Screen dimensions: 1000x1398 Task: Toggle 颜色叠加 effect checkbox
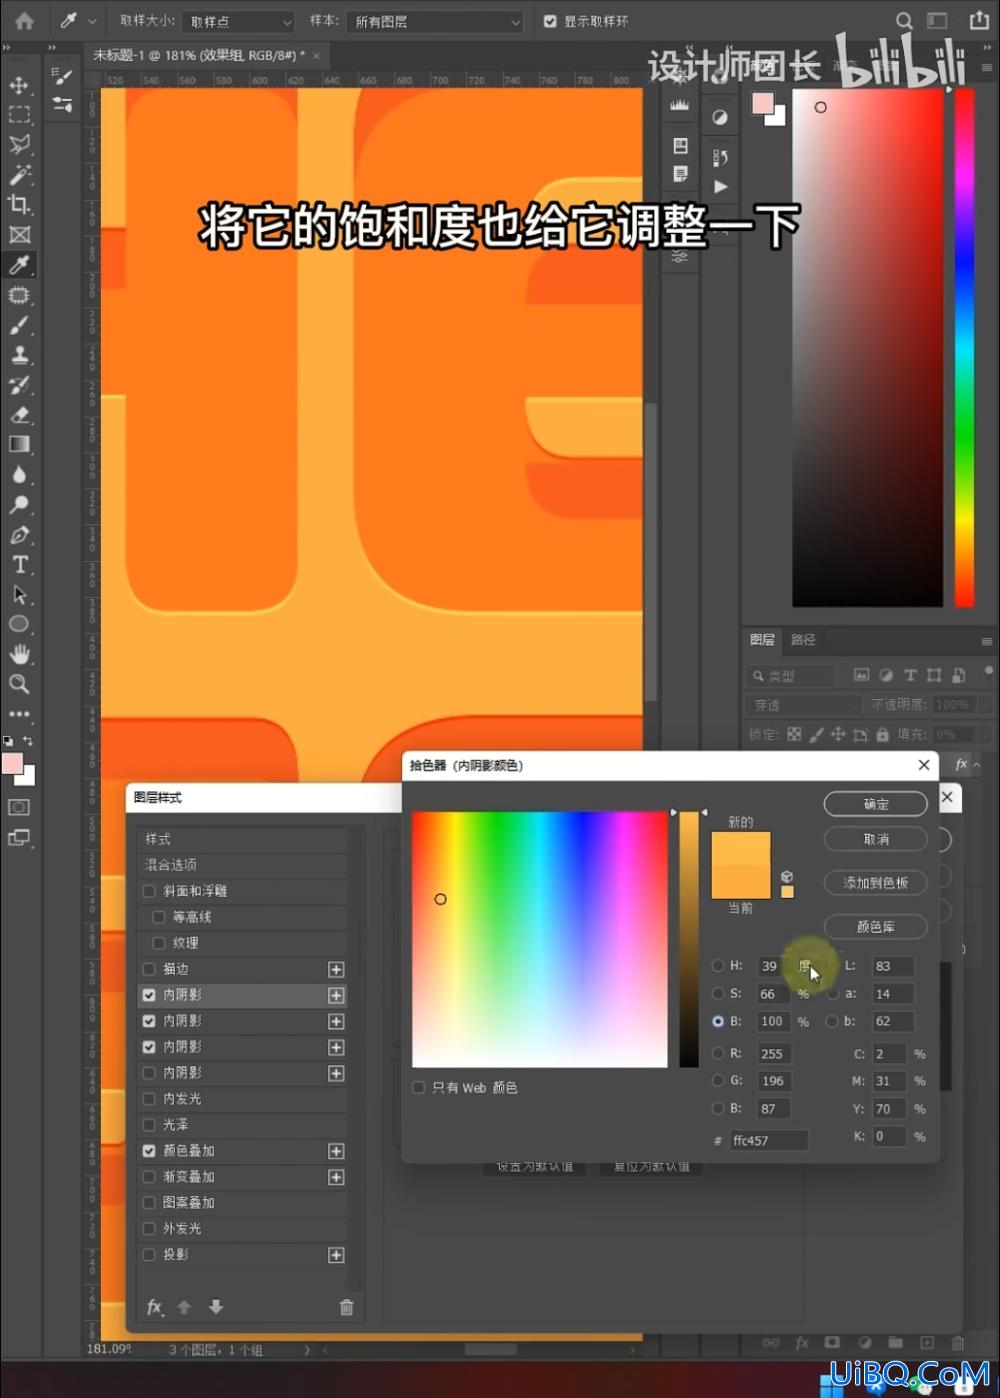pos(149,1151)
